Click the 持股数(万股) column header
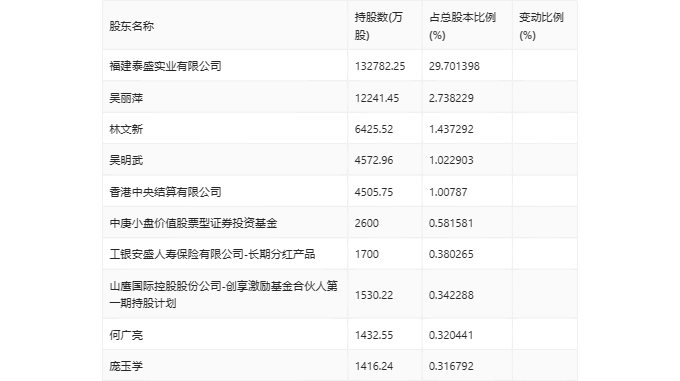The image size is (680, 381). pos(379,26)
